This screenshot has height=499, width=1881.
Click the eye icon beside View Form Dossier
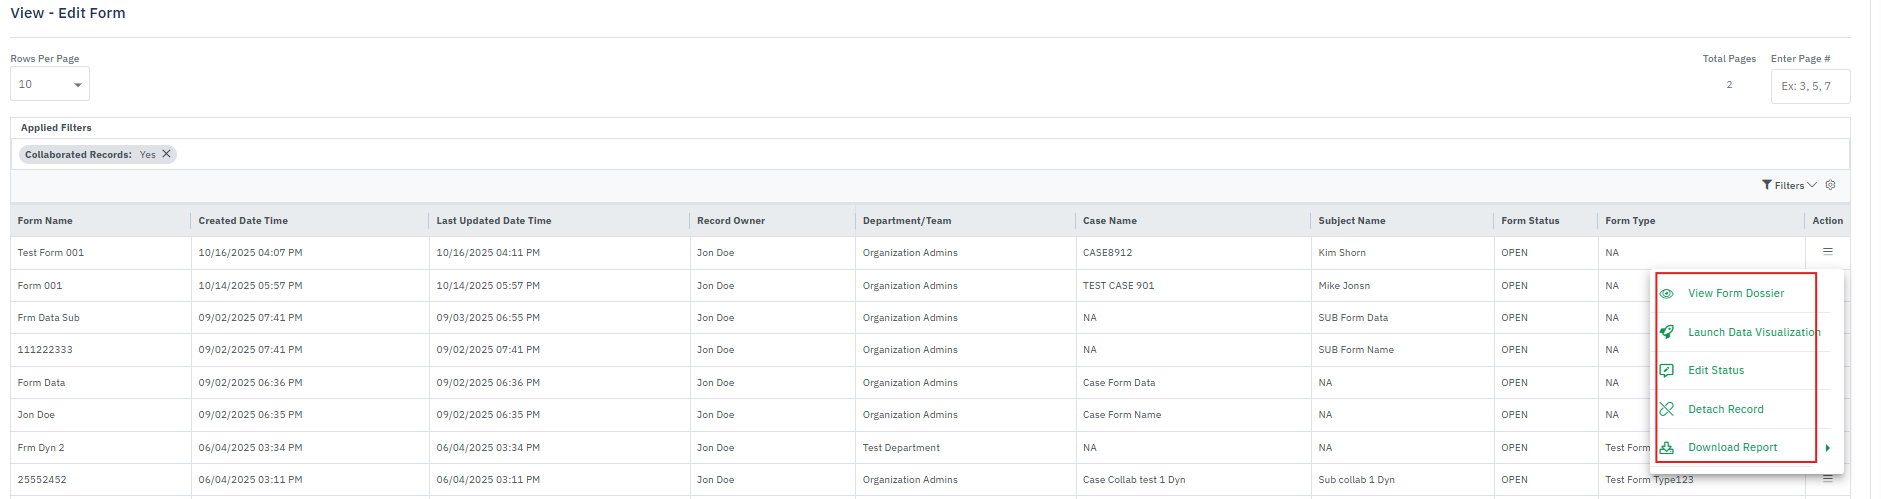pyautogui.click(x=1667, y=294)
